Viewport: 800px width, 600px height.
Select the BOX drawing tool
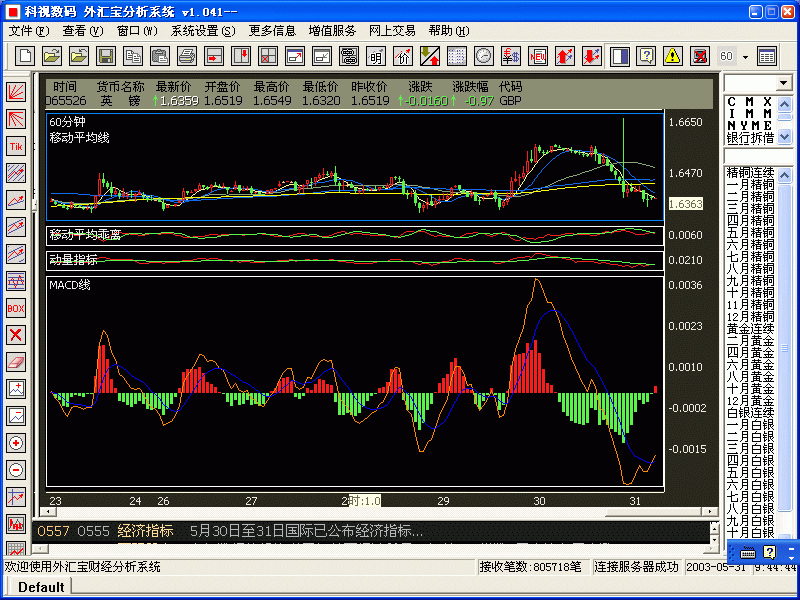[x=16, y=308]
